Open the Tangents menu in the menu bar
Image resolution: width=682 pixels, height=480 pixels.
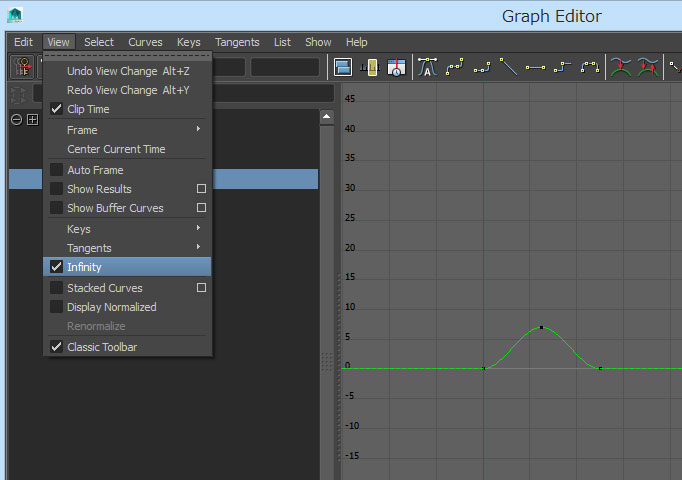click(x=237, y=42)
